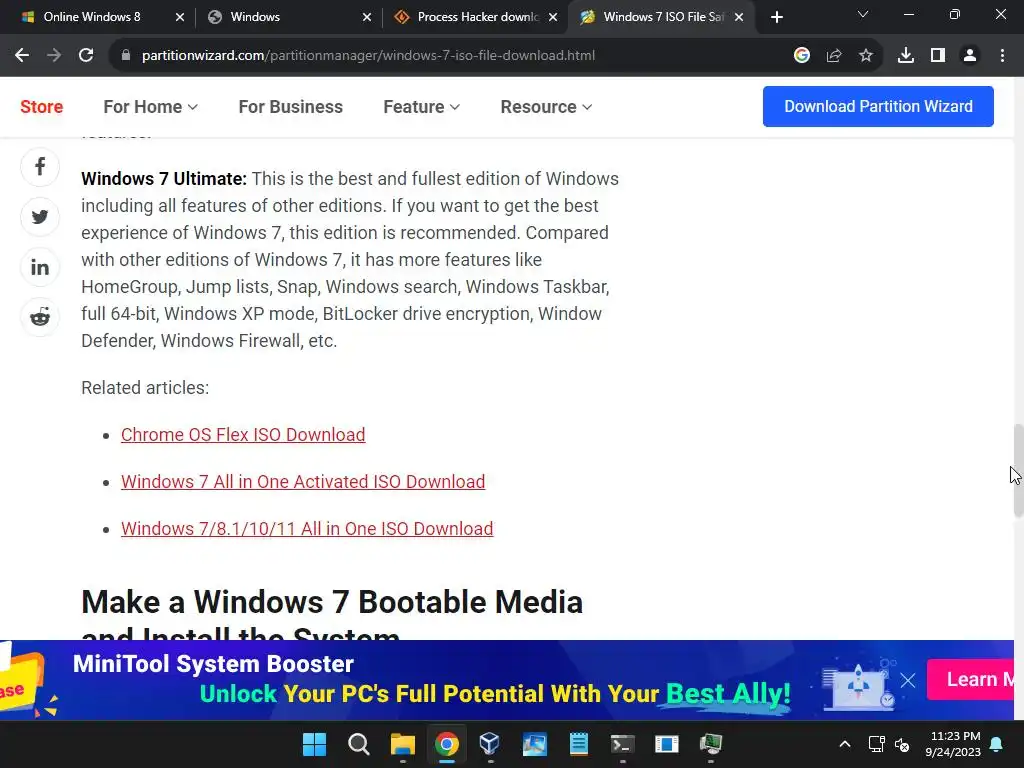Open Windows 7 All in One Activated ISO link

pyautogui.click(x=303, y=482)
